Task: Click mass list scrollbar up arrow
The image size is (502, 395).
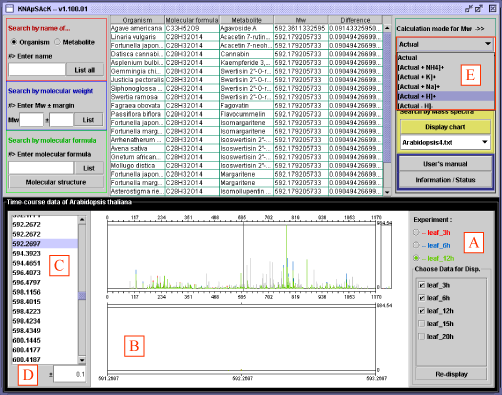Action: click(x=82, y=220)
